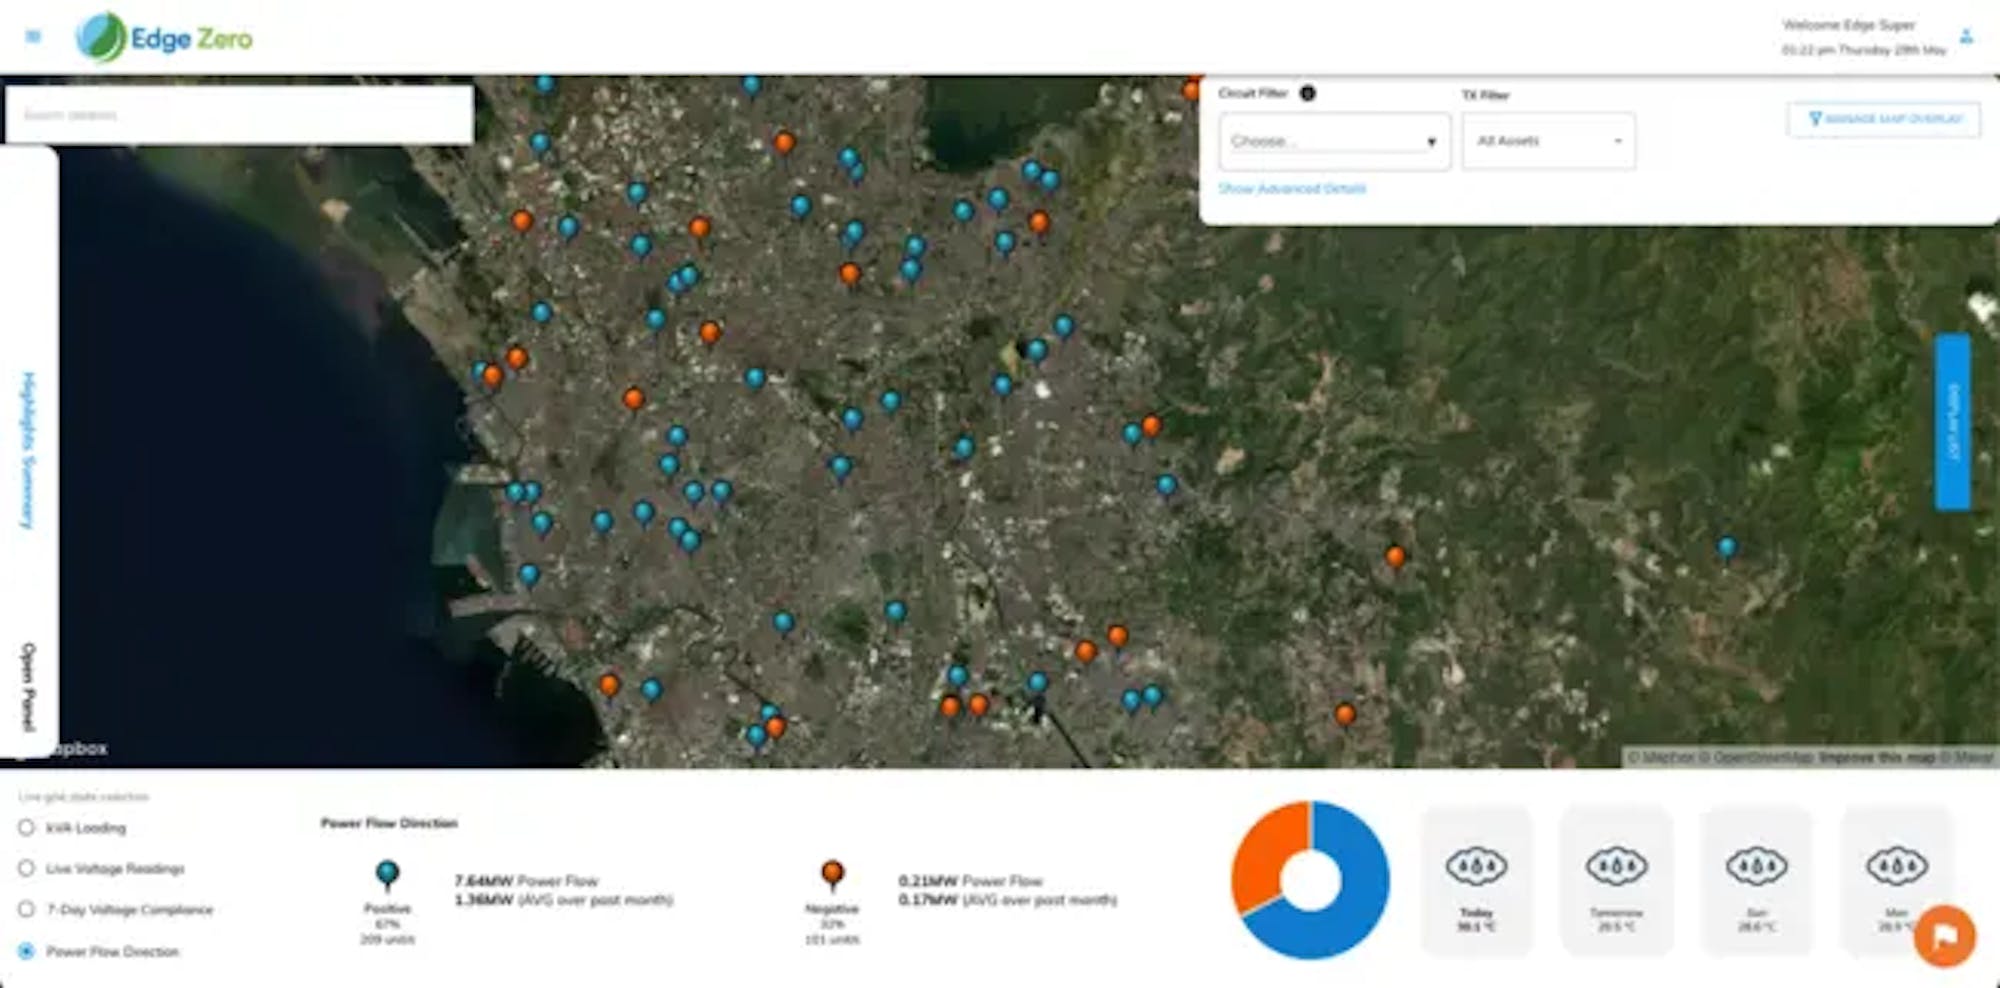
Task: Open the user profile icon
Action: pyautogui.click(x=1965, y=37)
